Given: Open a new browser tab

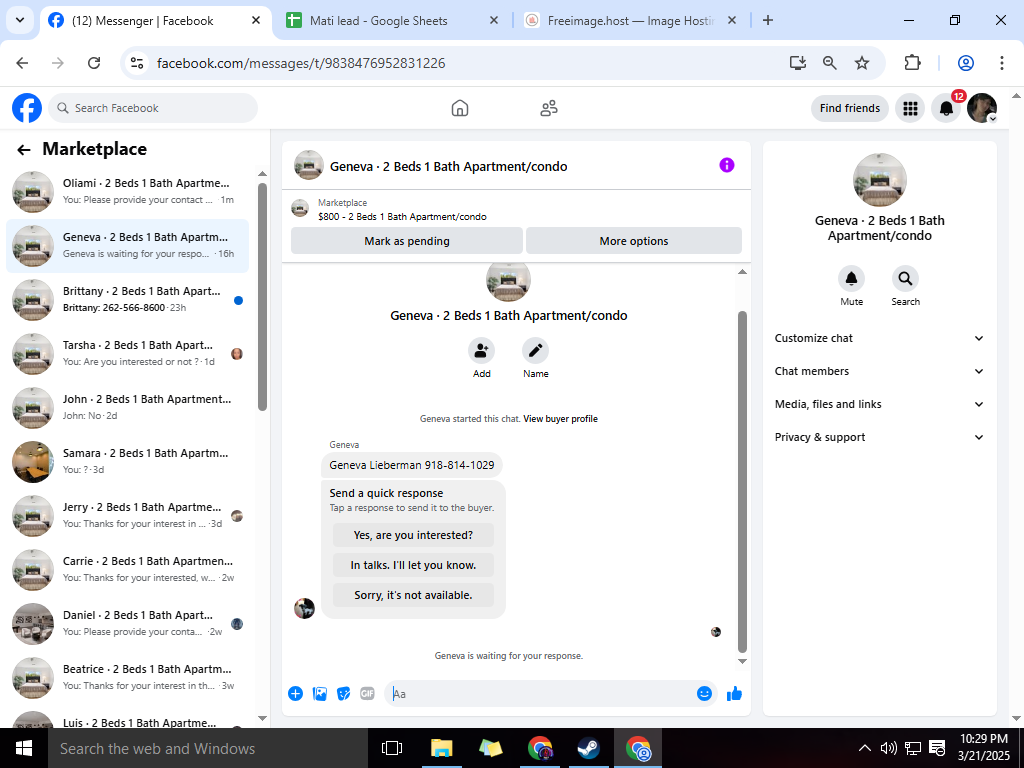Looking at the screenshot, I should click(x=768, y=20).
